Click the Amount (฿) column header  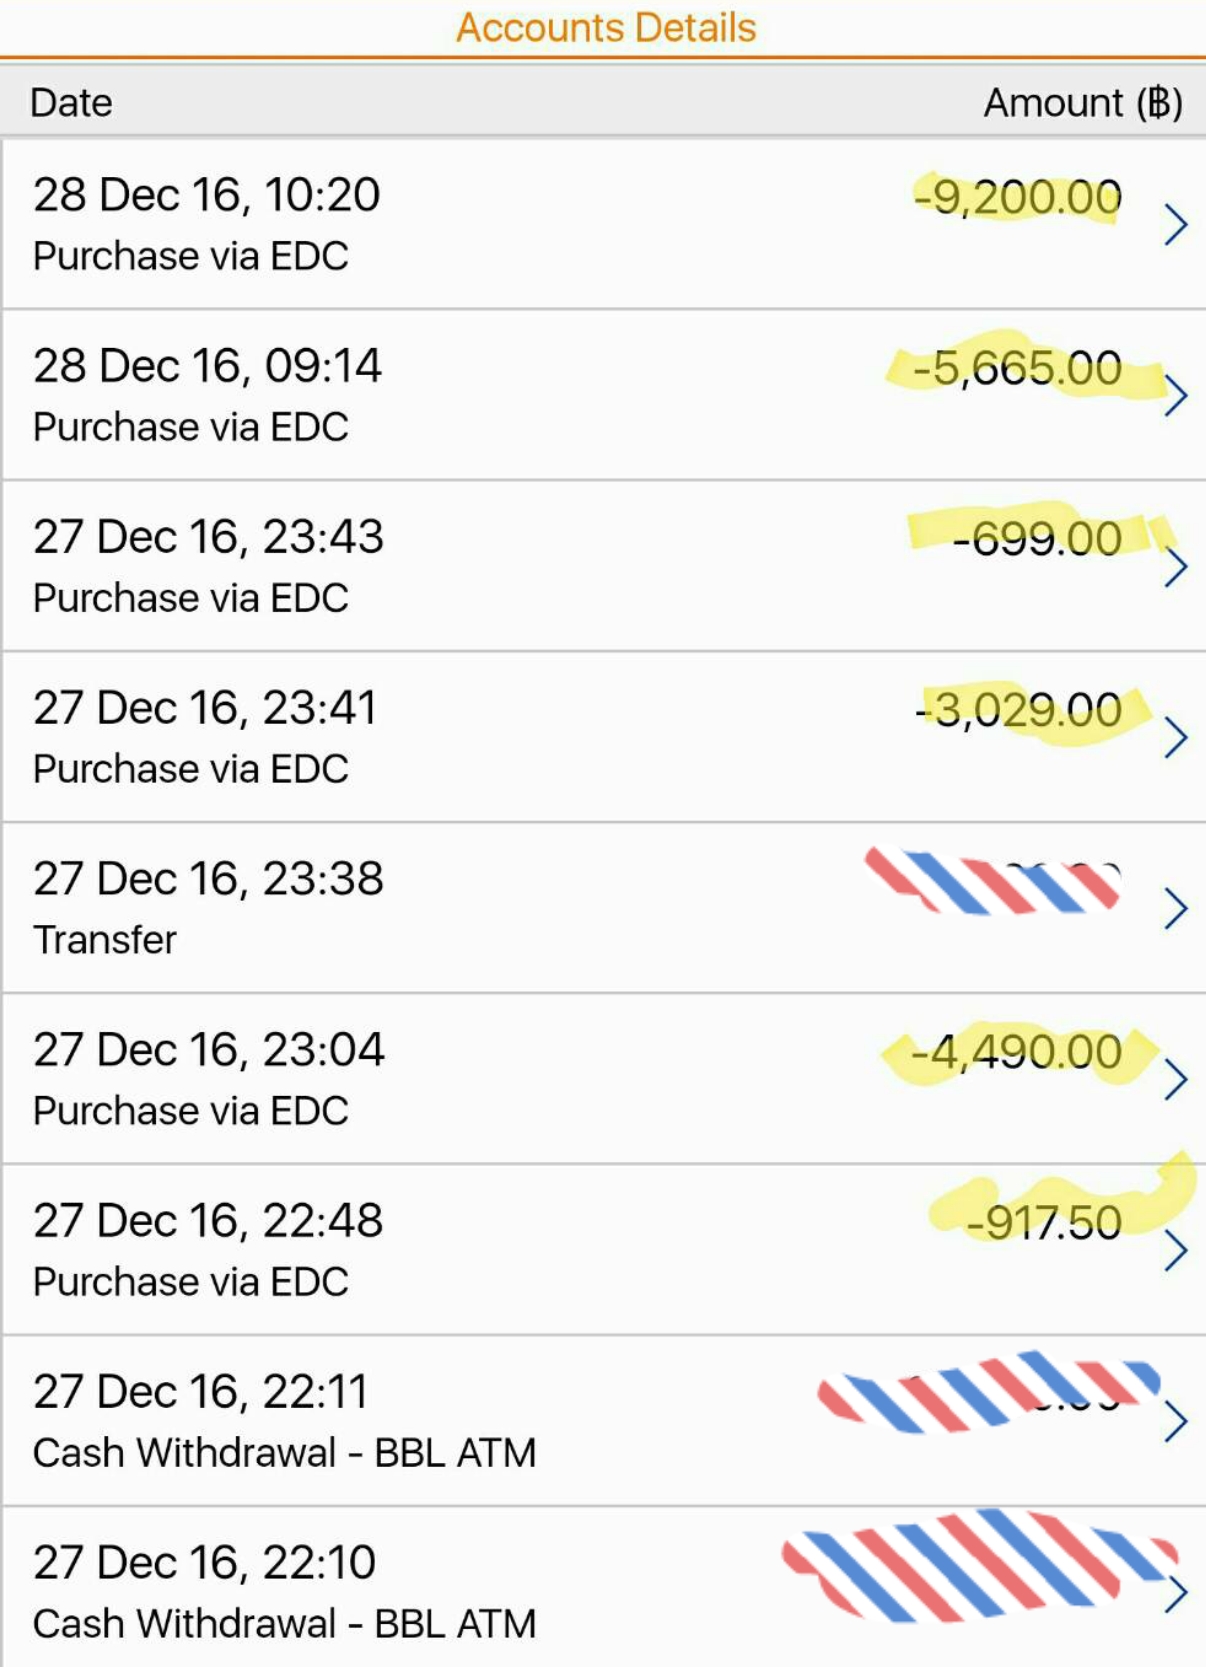(x=1084, y=103)
